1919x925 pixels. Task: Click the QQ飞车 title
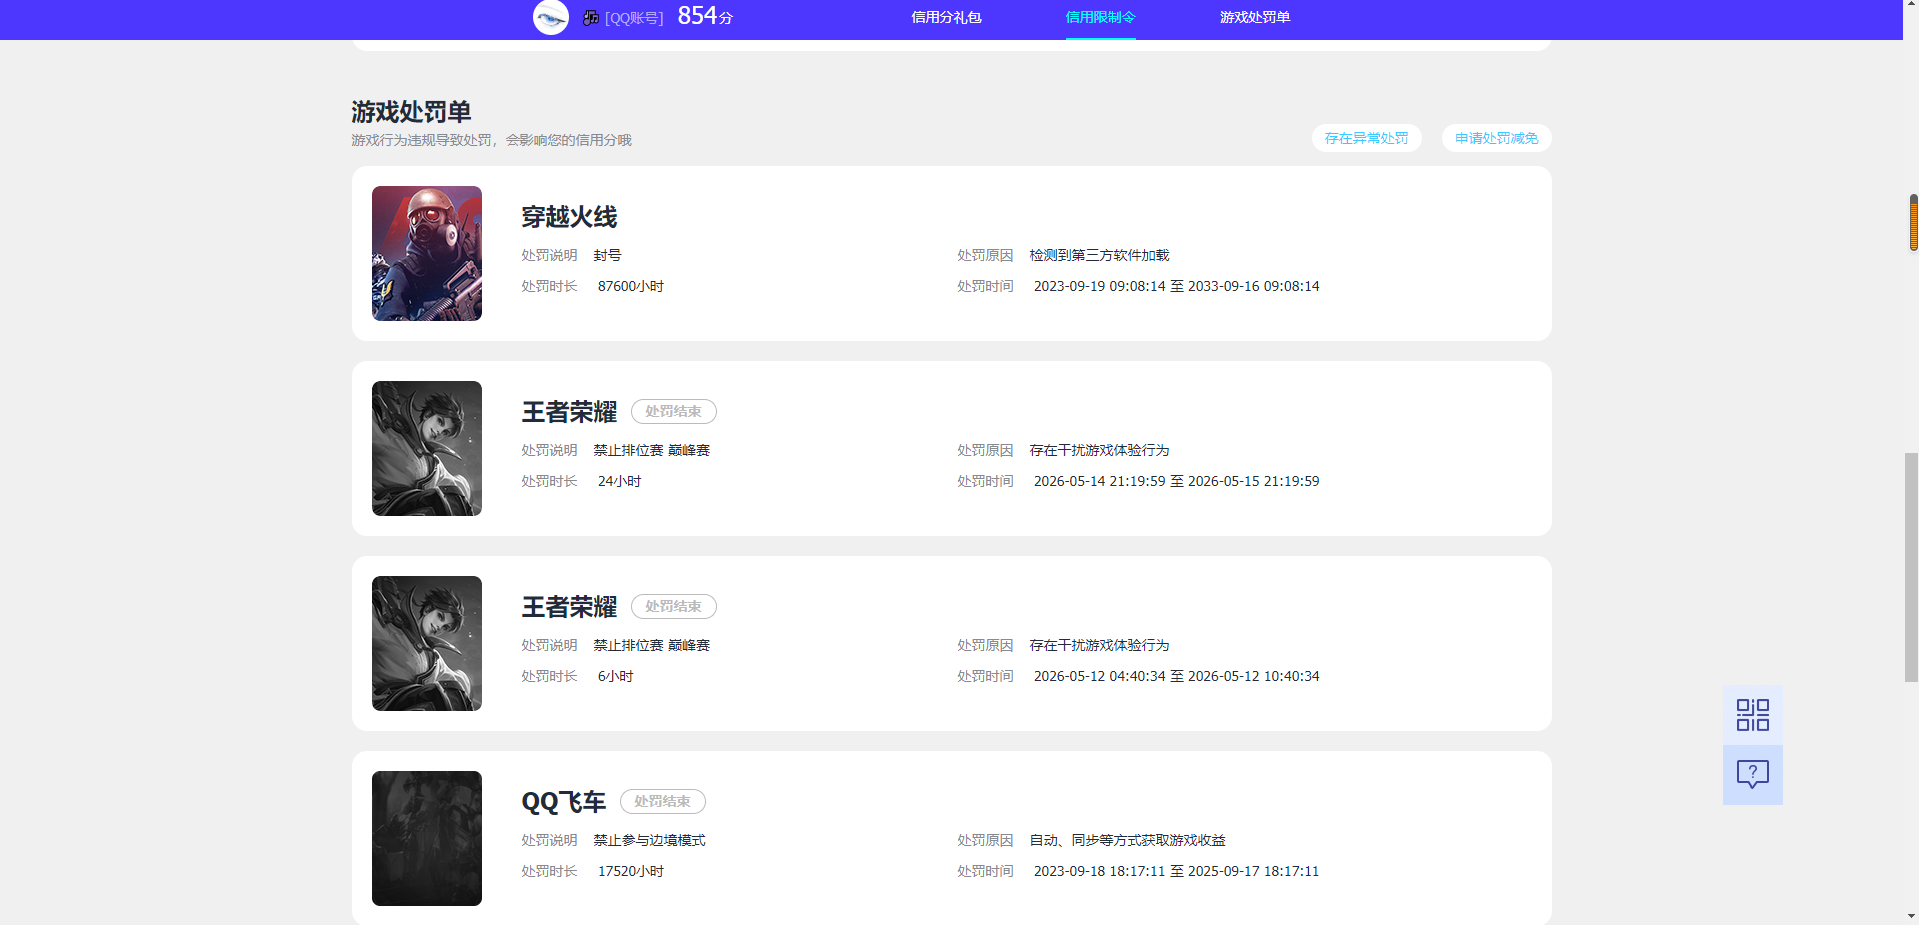click(564, 802)
